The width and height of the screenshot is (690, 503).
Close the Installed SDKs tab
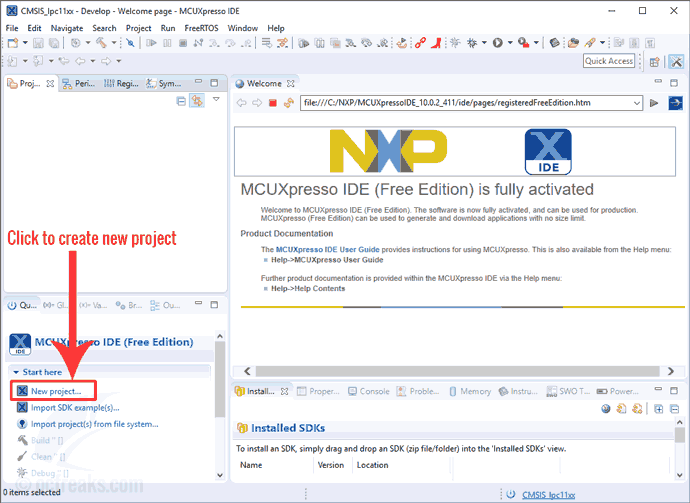click(x=285, y=391)
